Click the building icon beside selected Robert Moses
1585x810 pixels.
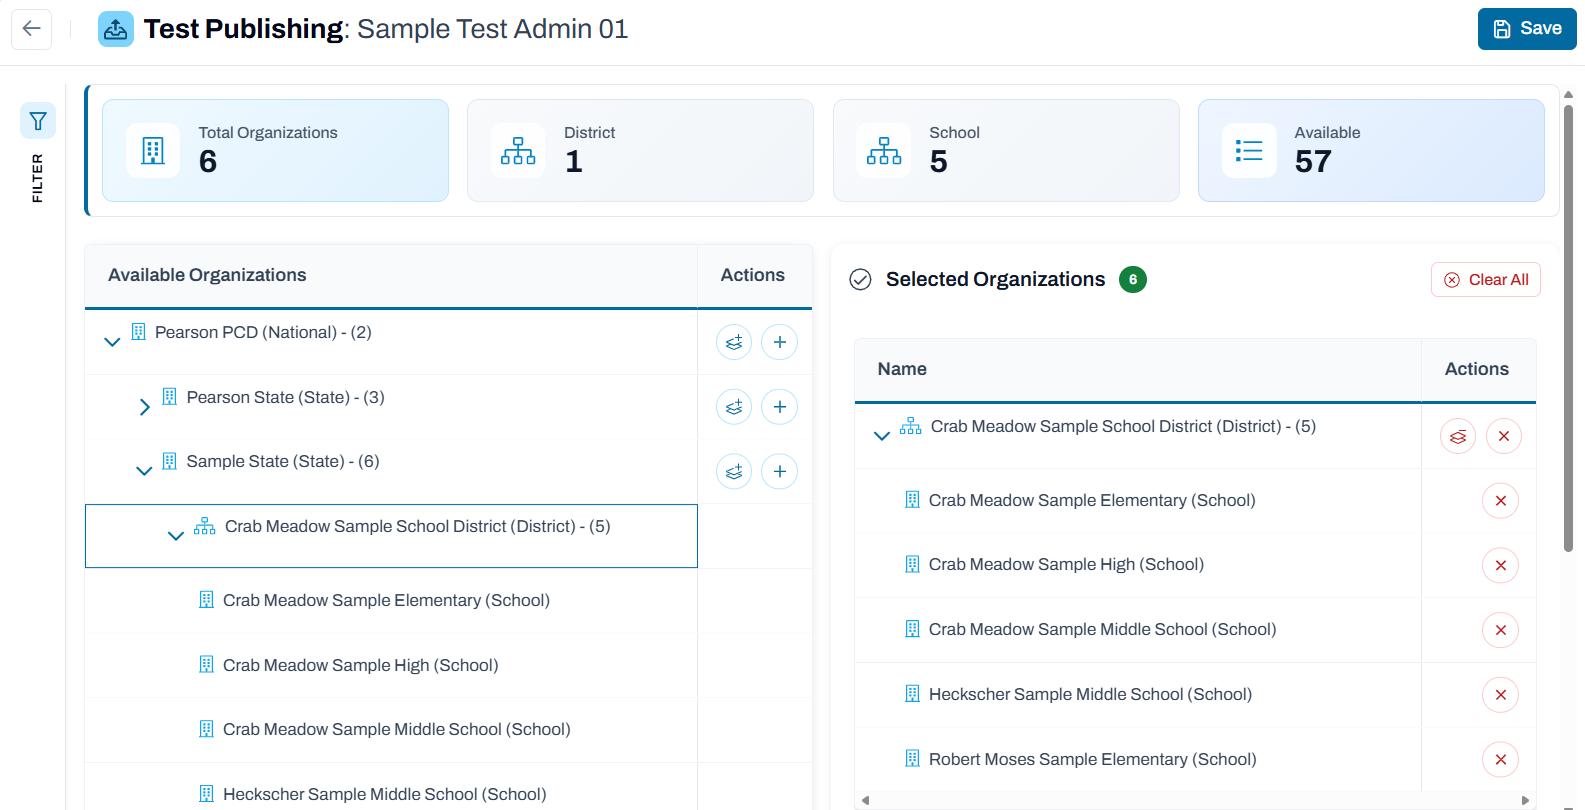(x=912, y=759)
